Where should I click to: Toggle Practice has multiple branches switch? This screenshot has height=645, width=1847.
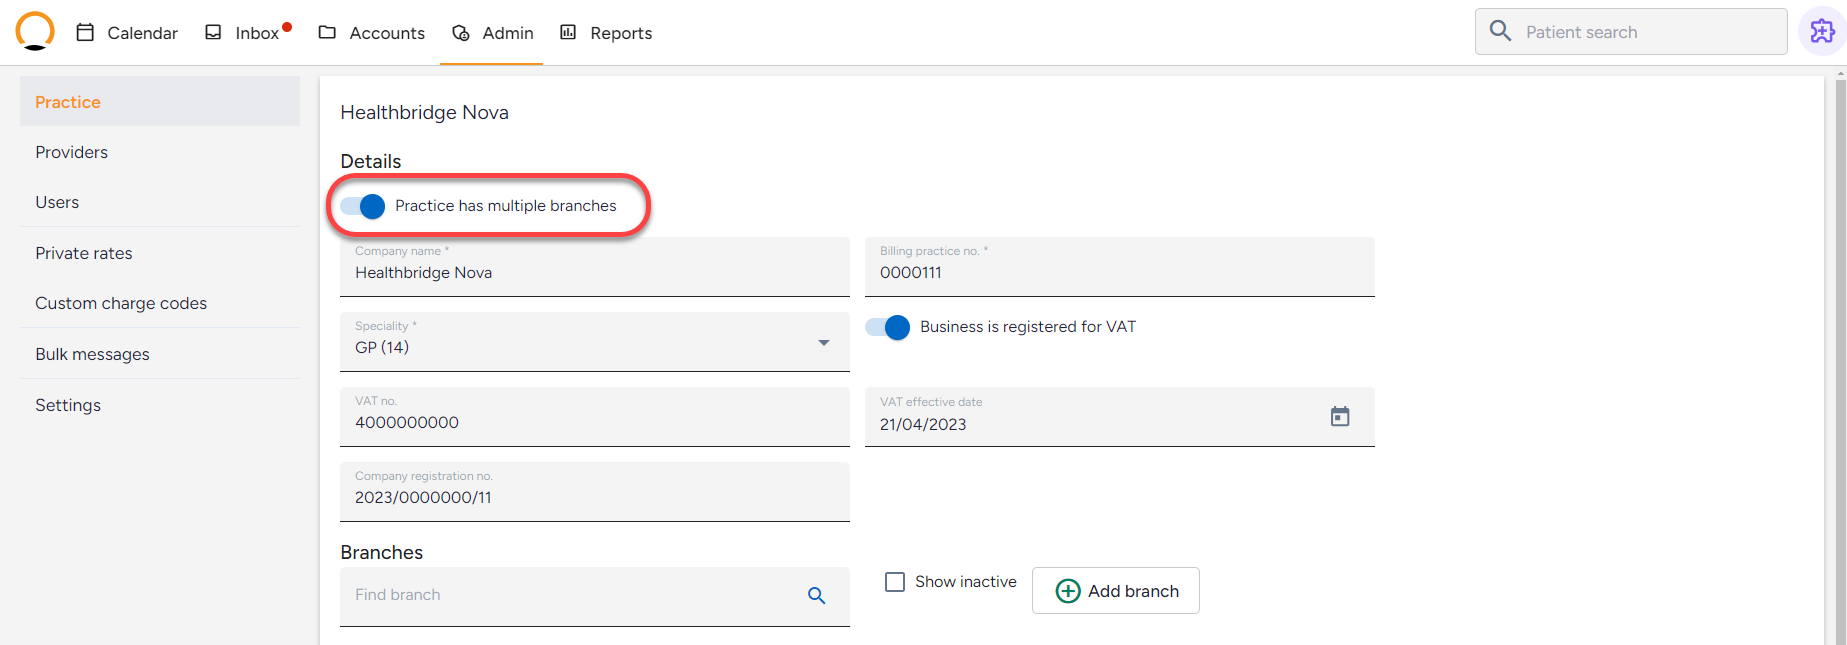363,206
